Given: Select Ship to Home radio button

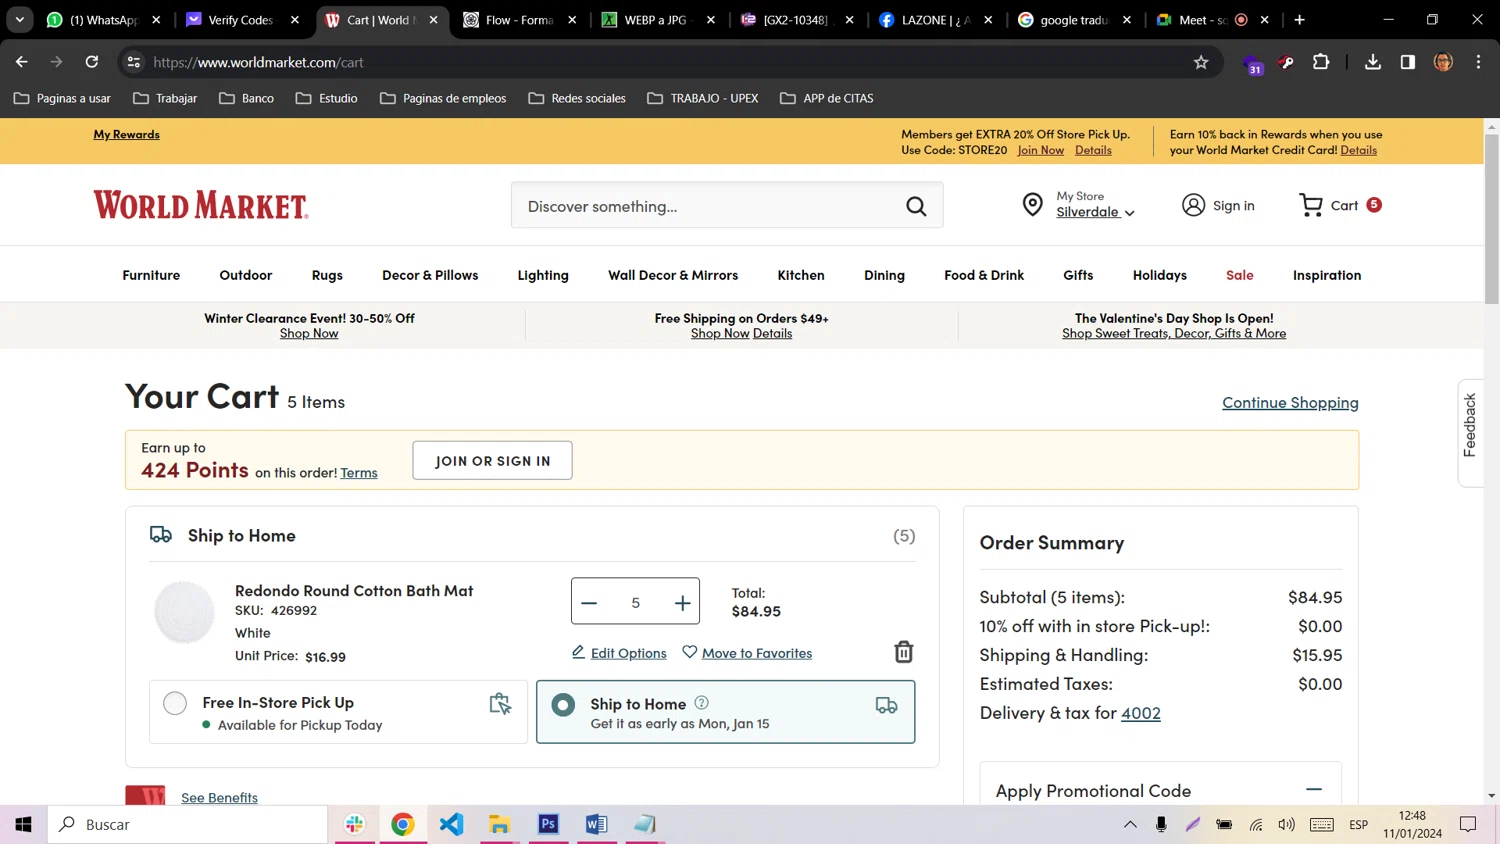Looking at the screenshot, I should point(563,705).
